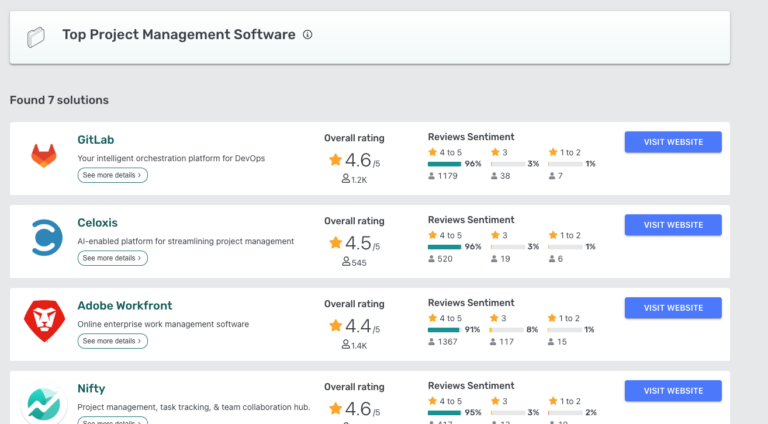Click the reviewer count icon showing 1.4K for Workfront

346,345
